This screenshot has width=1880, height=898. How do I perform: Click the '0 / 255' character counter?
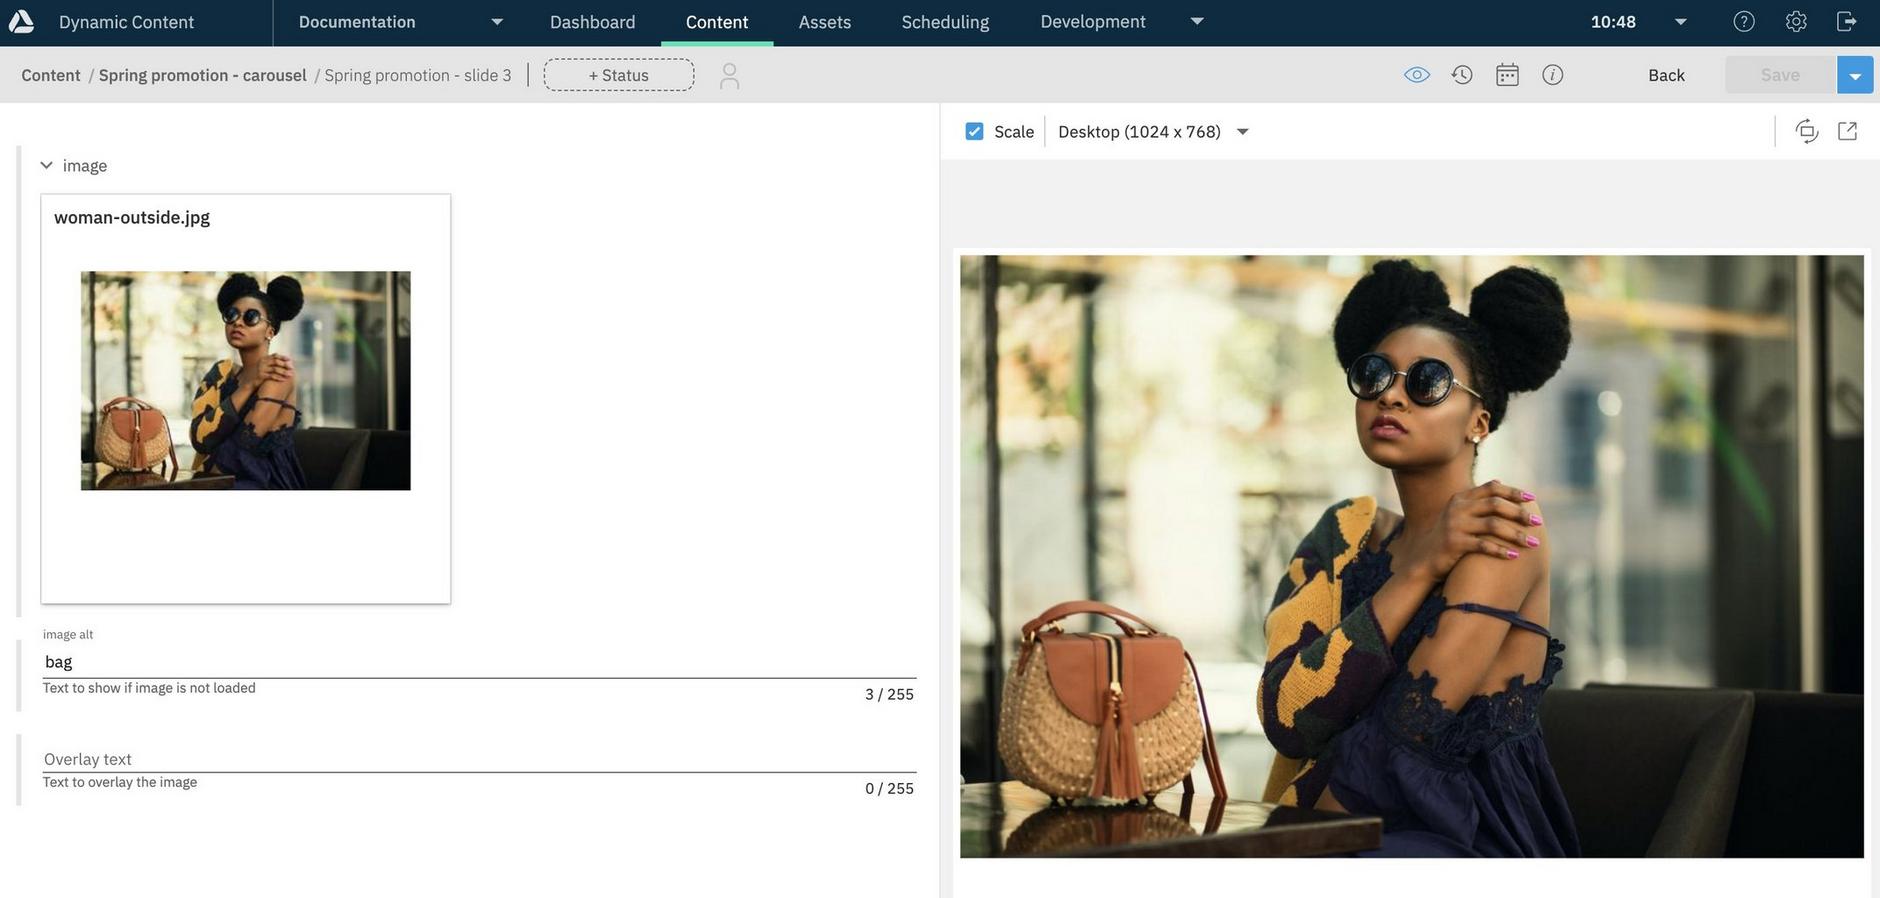(x=889, y=788)
